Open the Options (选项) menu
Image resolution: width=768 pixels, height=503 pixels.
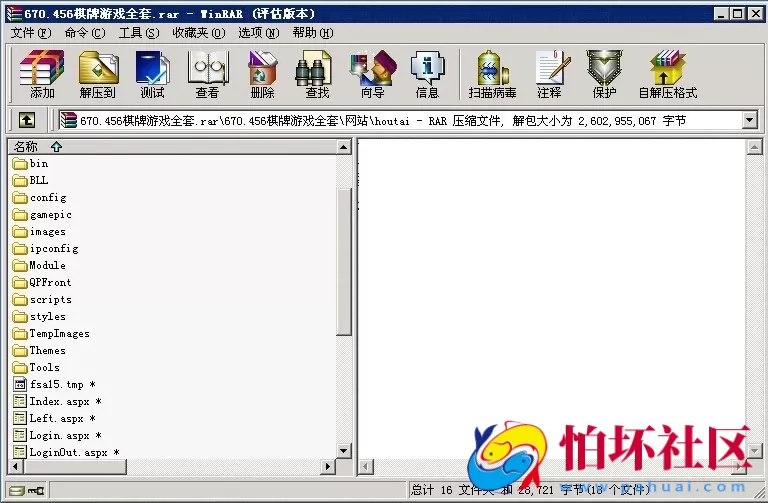click(x=258, y=32)
